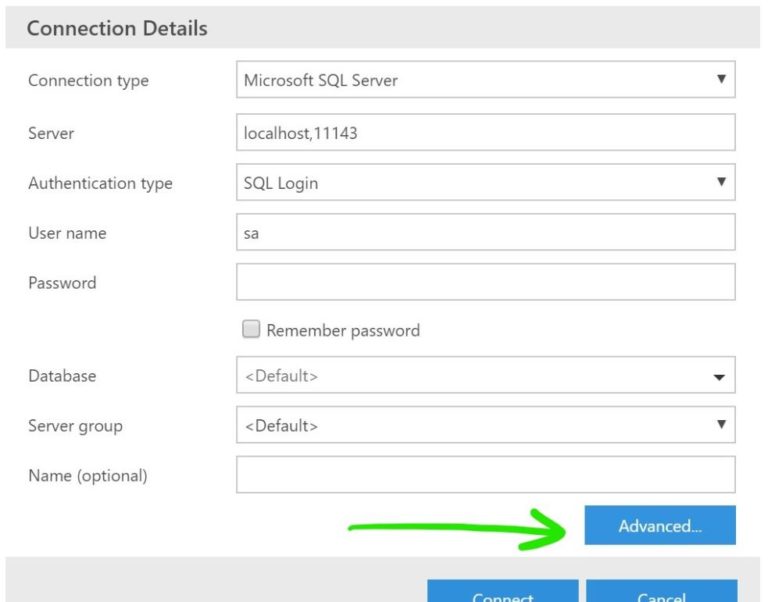Click the 'Remember password' label text
This screenshot has width=768, height=602.
(343, 330)
